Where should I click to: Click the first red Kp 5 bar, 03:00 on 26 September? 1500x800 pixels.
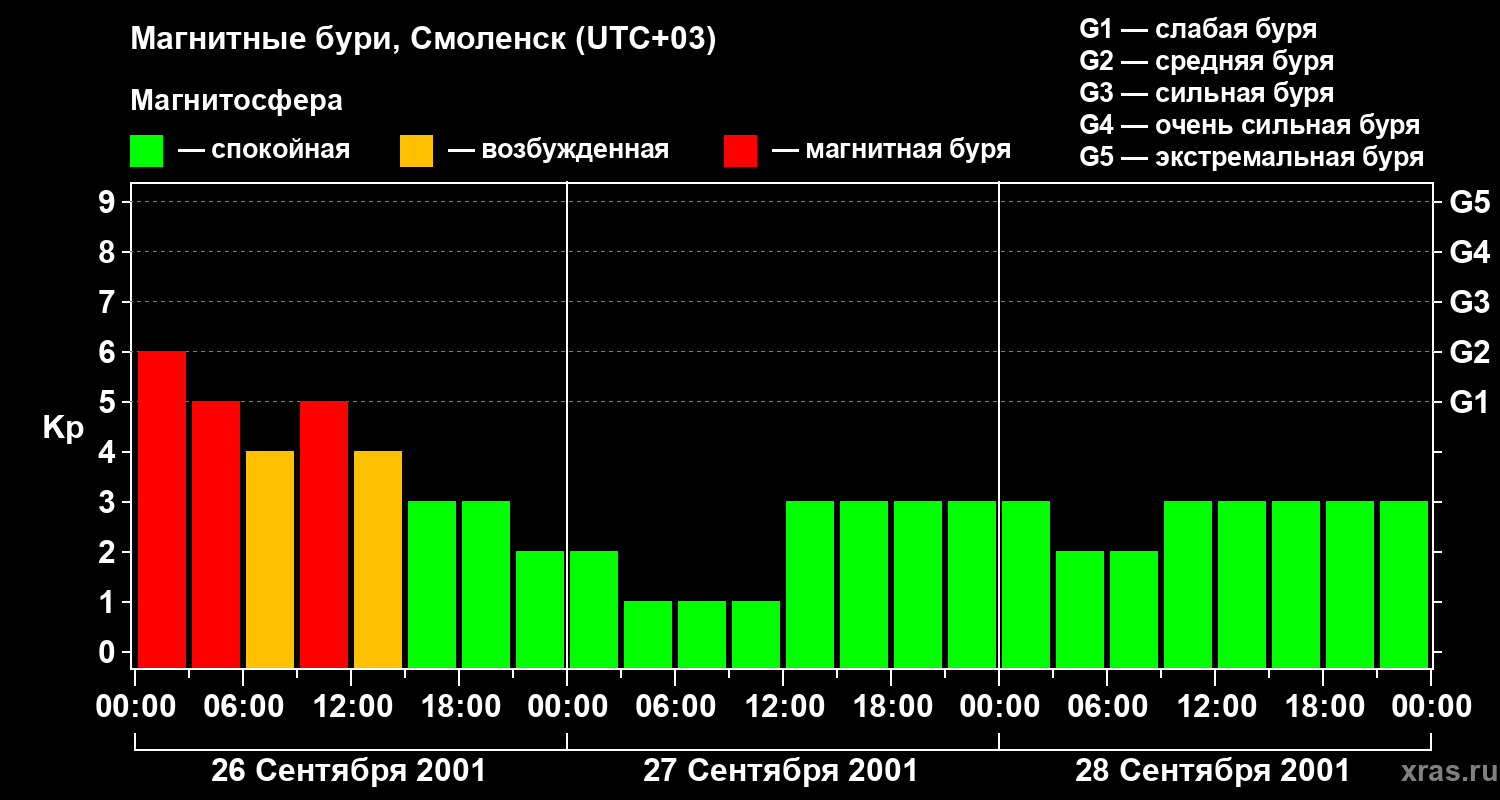[x=216, y=534]
